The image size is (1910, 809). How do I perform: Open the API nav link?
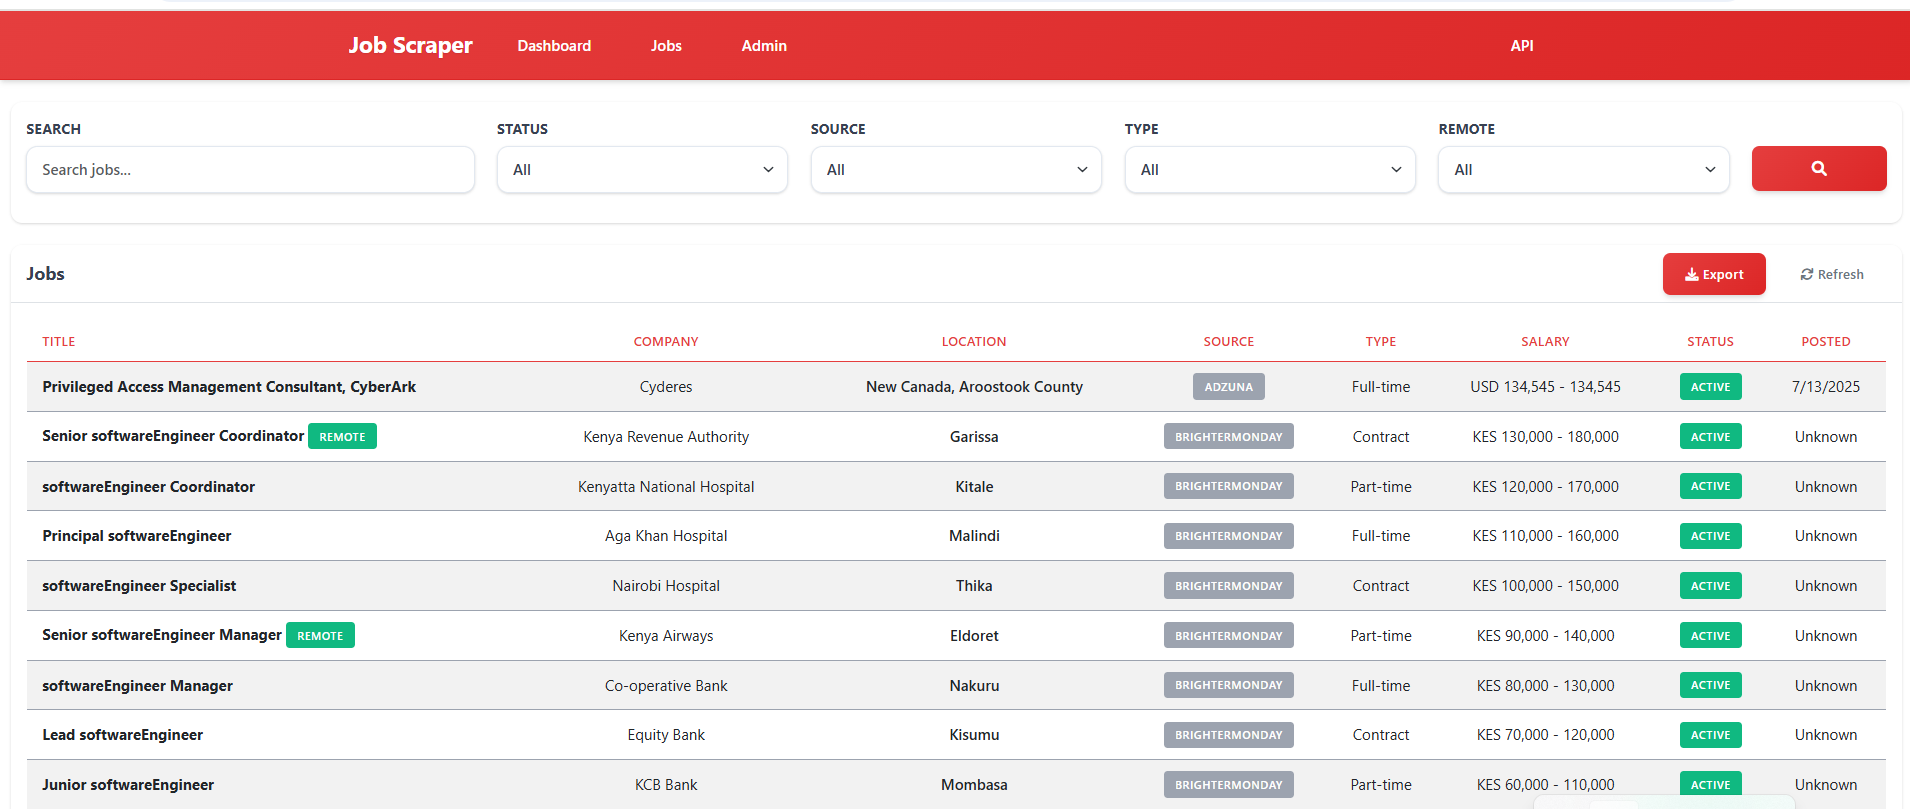[x=1522, y=46]
